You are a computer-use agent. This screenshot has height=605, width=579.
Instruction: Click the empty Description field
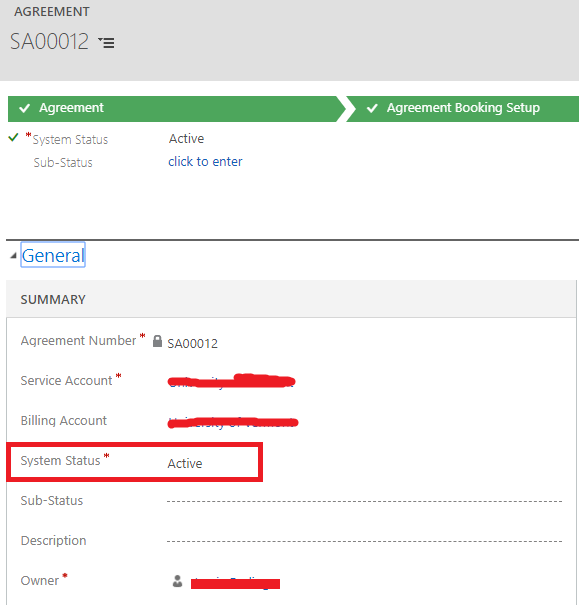pos(364,541)
